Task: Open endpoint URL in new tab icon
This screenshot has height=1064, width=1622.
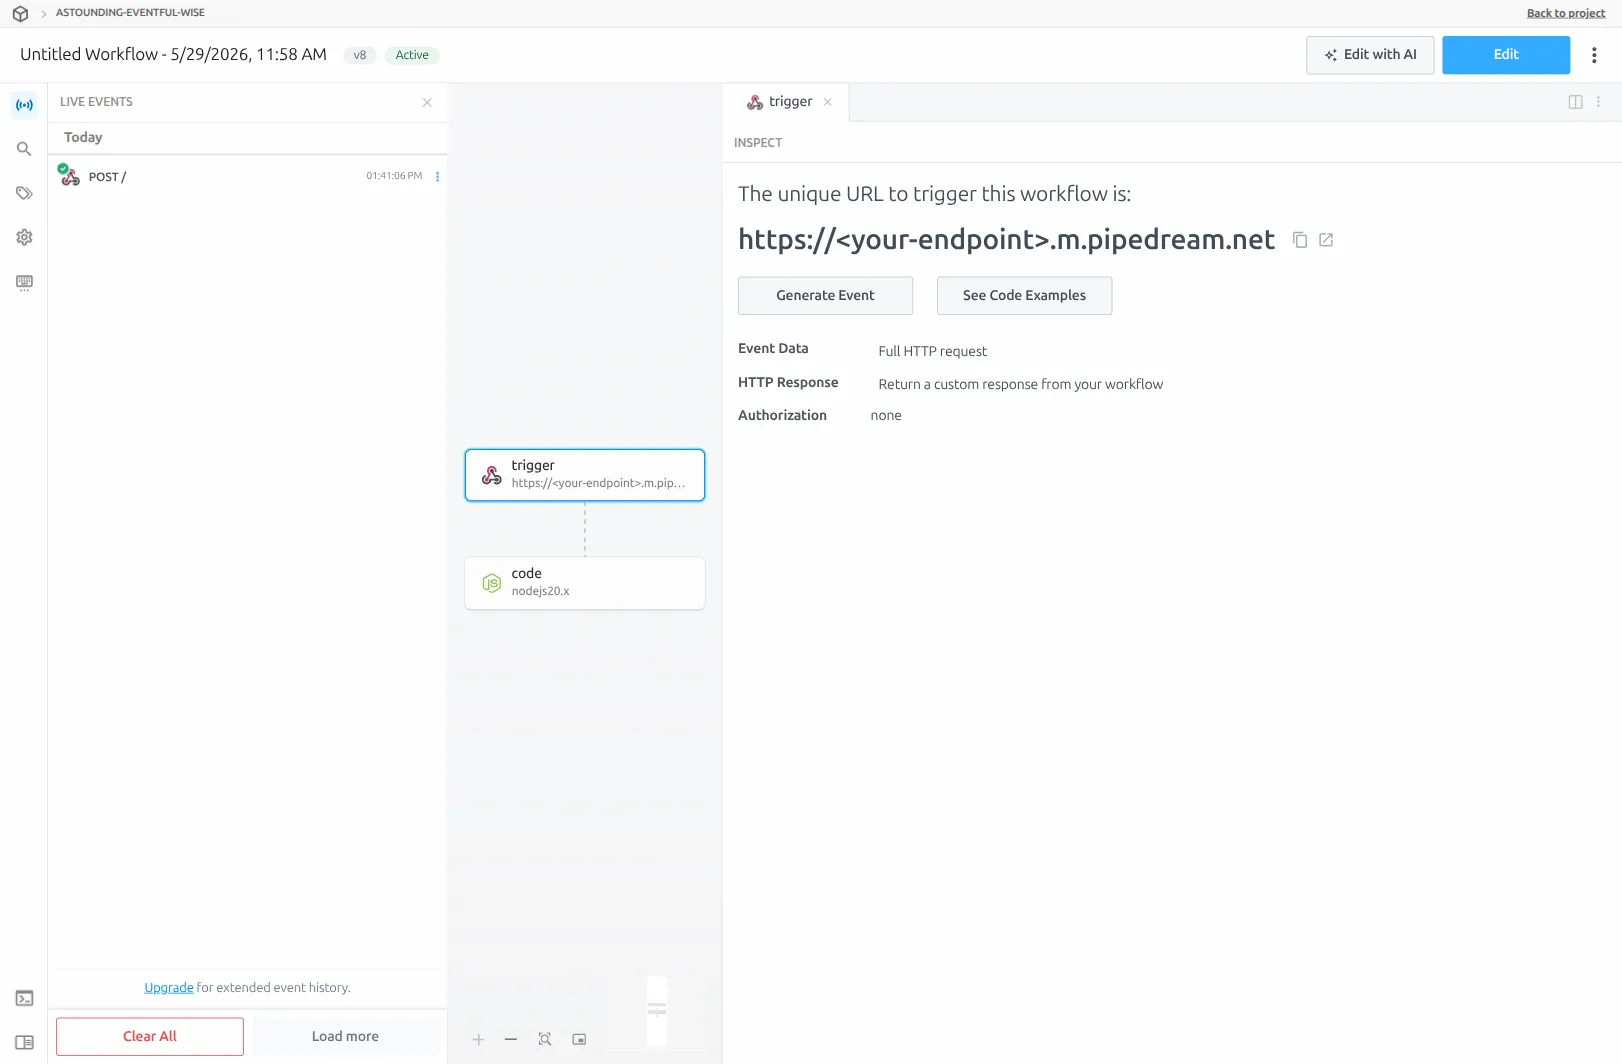Action: point(1326,240)
